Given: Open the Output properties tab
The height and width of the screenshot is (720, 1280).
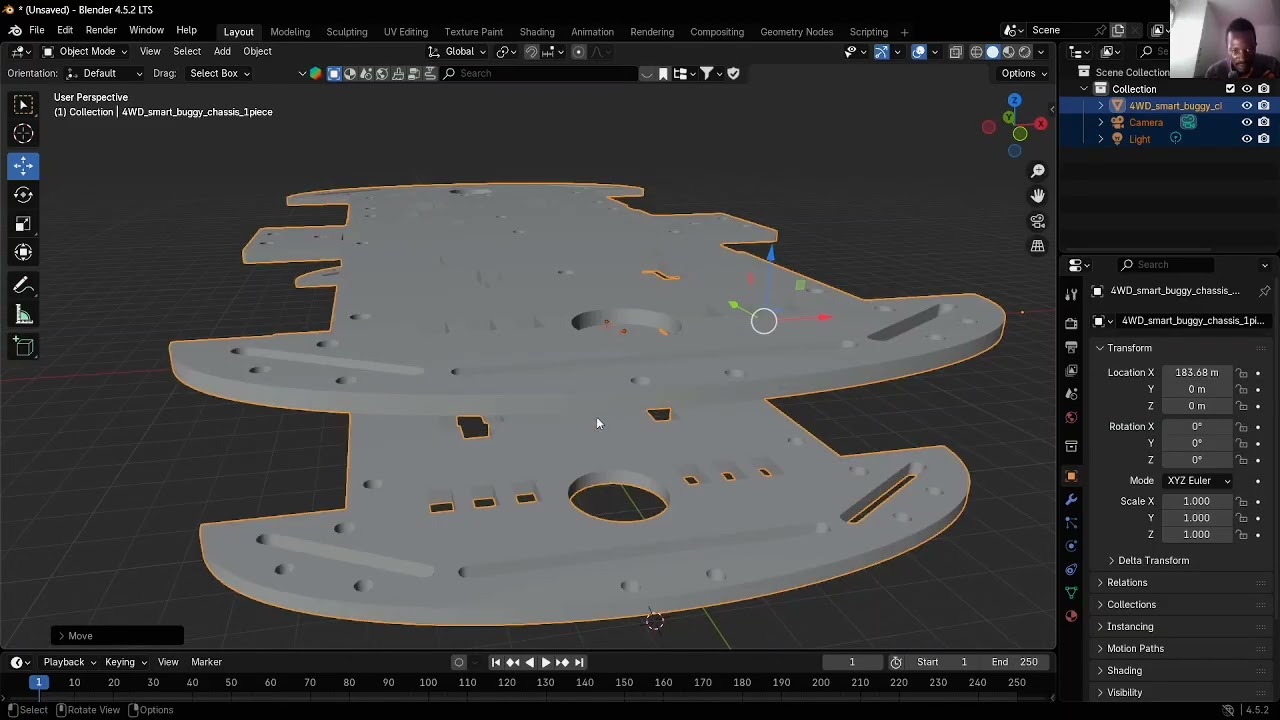Looking at the screenshot, I should [1071, 347].
